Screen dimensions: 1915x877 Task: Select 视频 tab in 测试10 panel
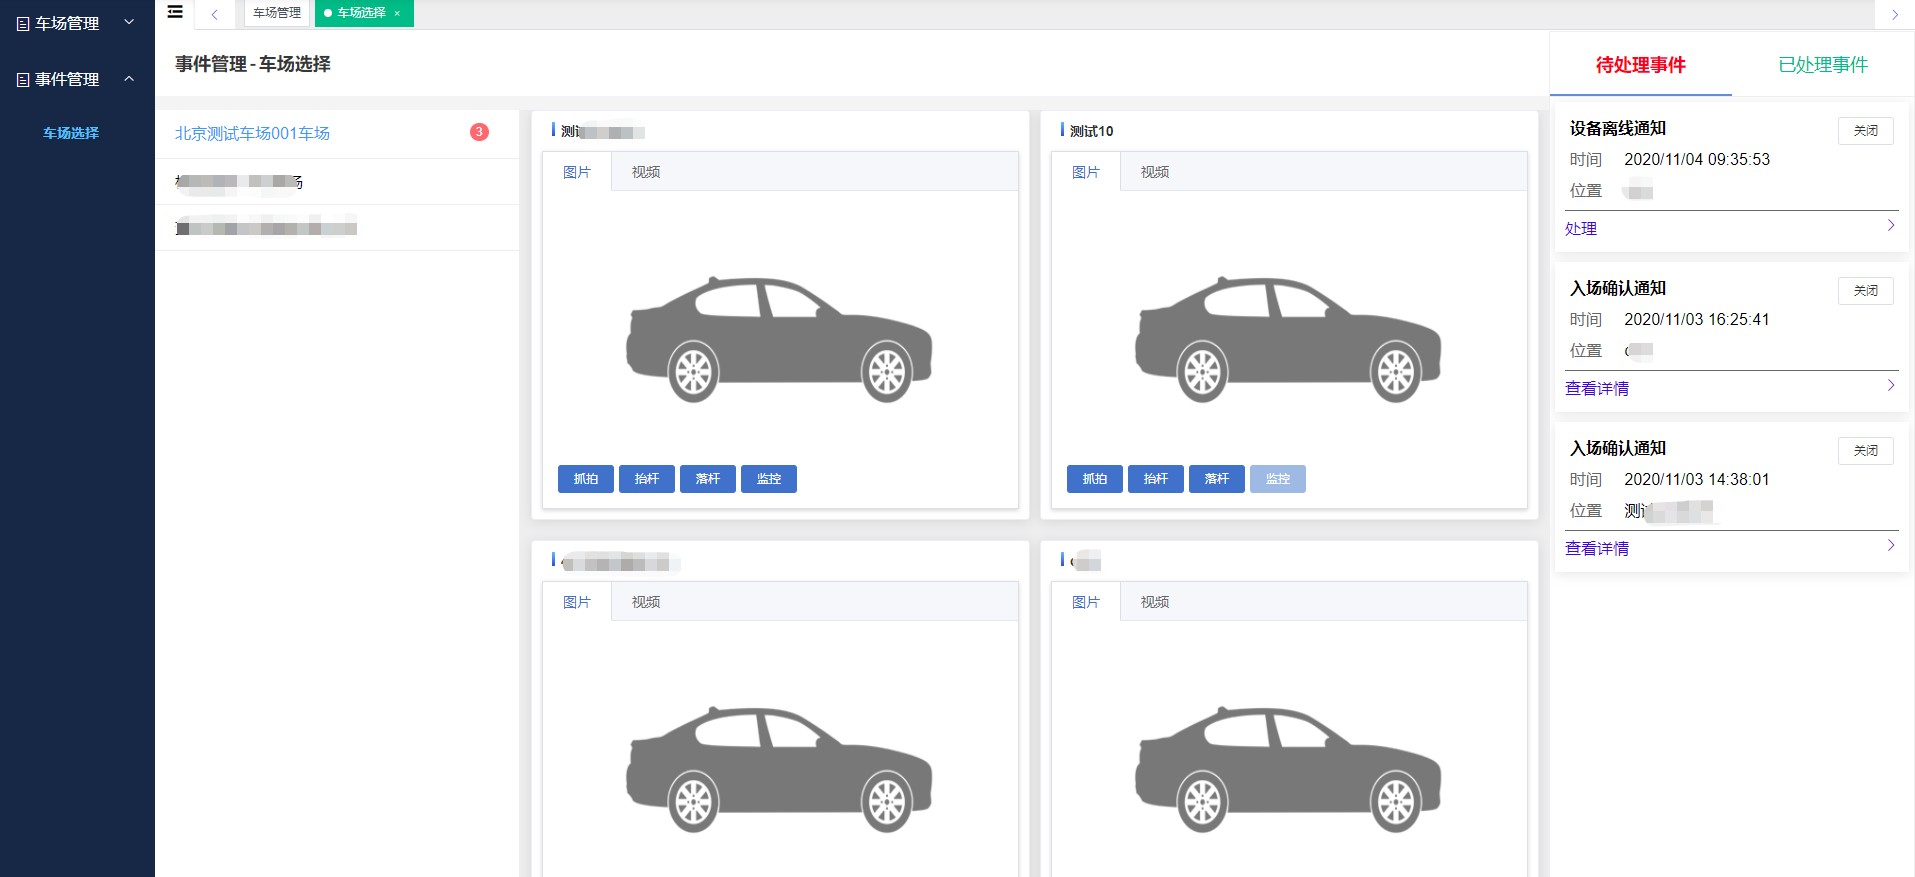coord(1154,172)
